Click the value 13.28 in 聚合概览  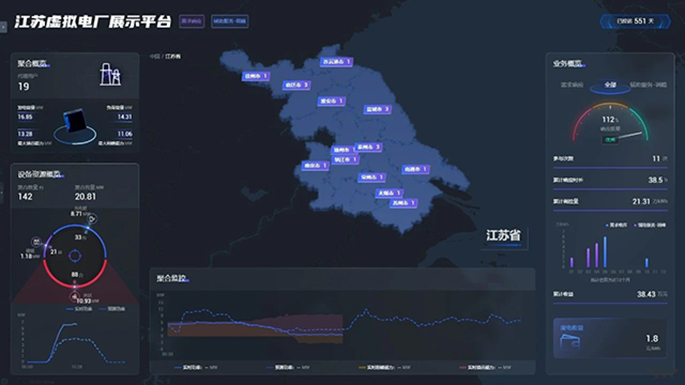pyautogui.click(x=25, y=134)
